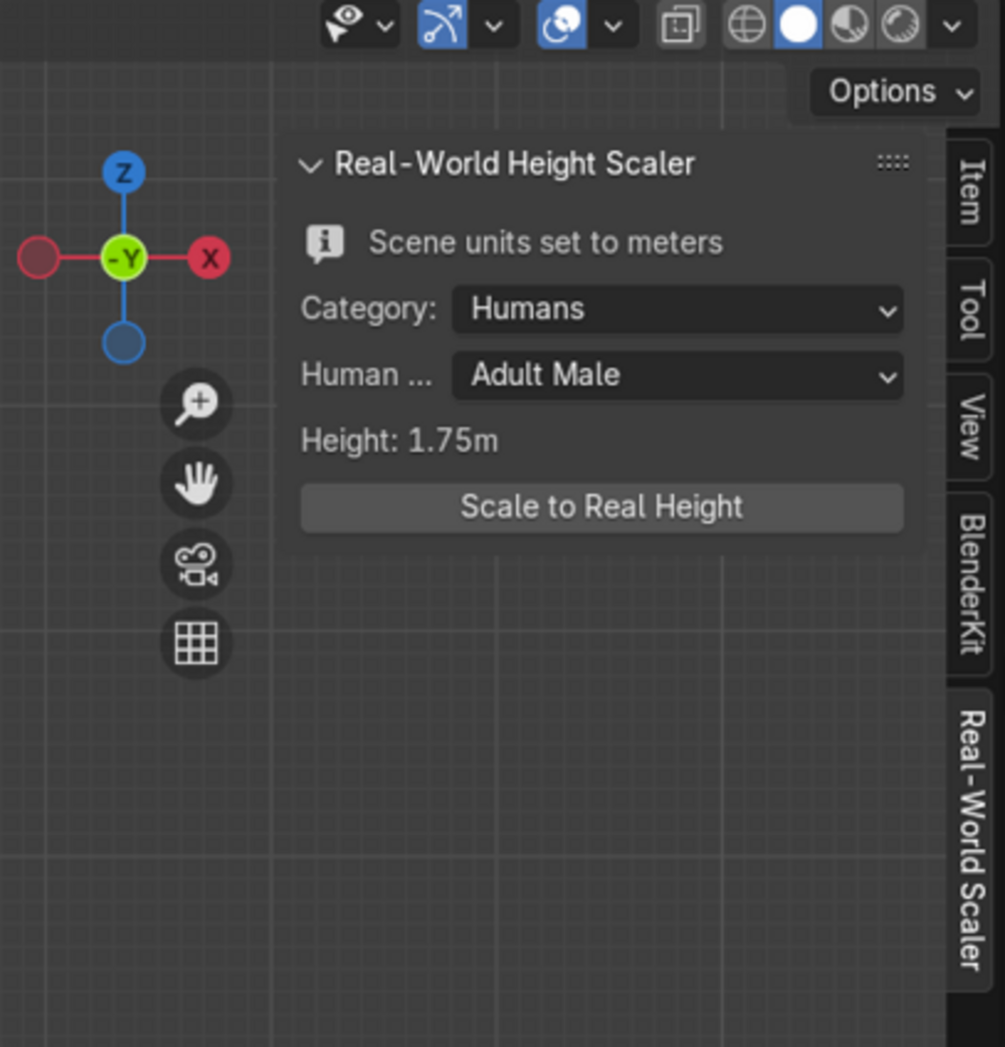Screen dimensions: 1005x1047
Task: Open the Item sidebar tab
Action: click(x=971, y=191)
